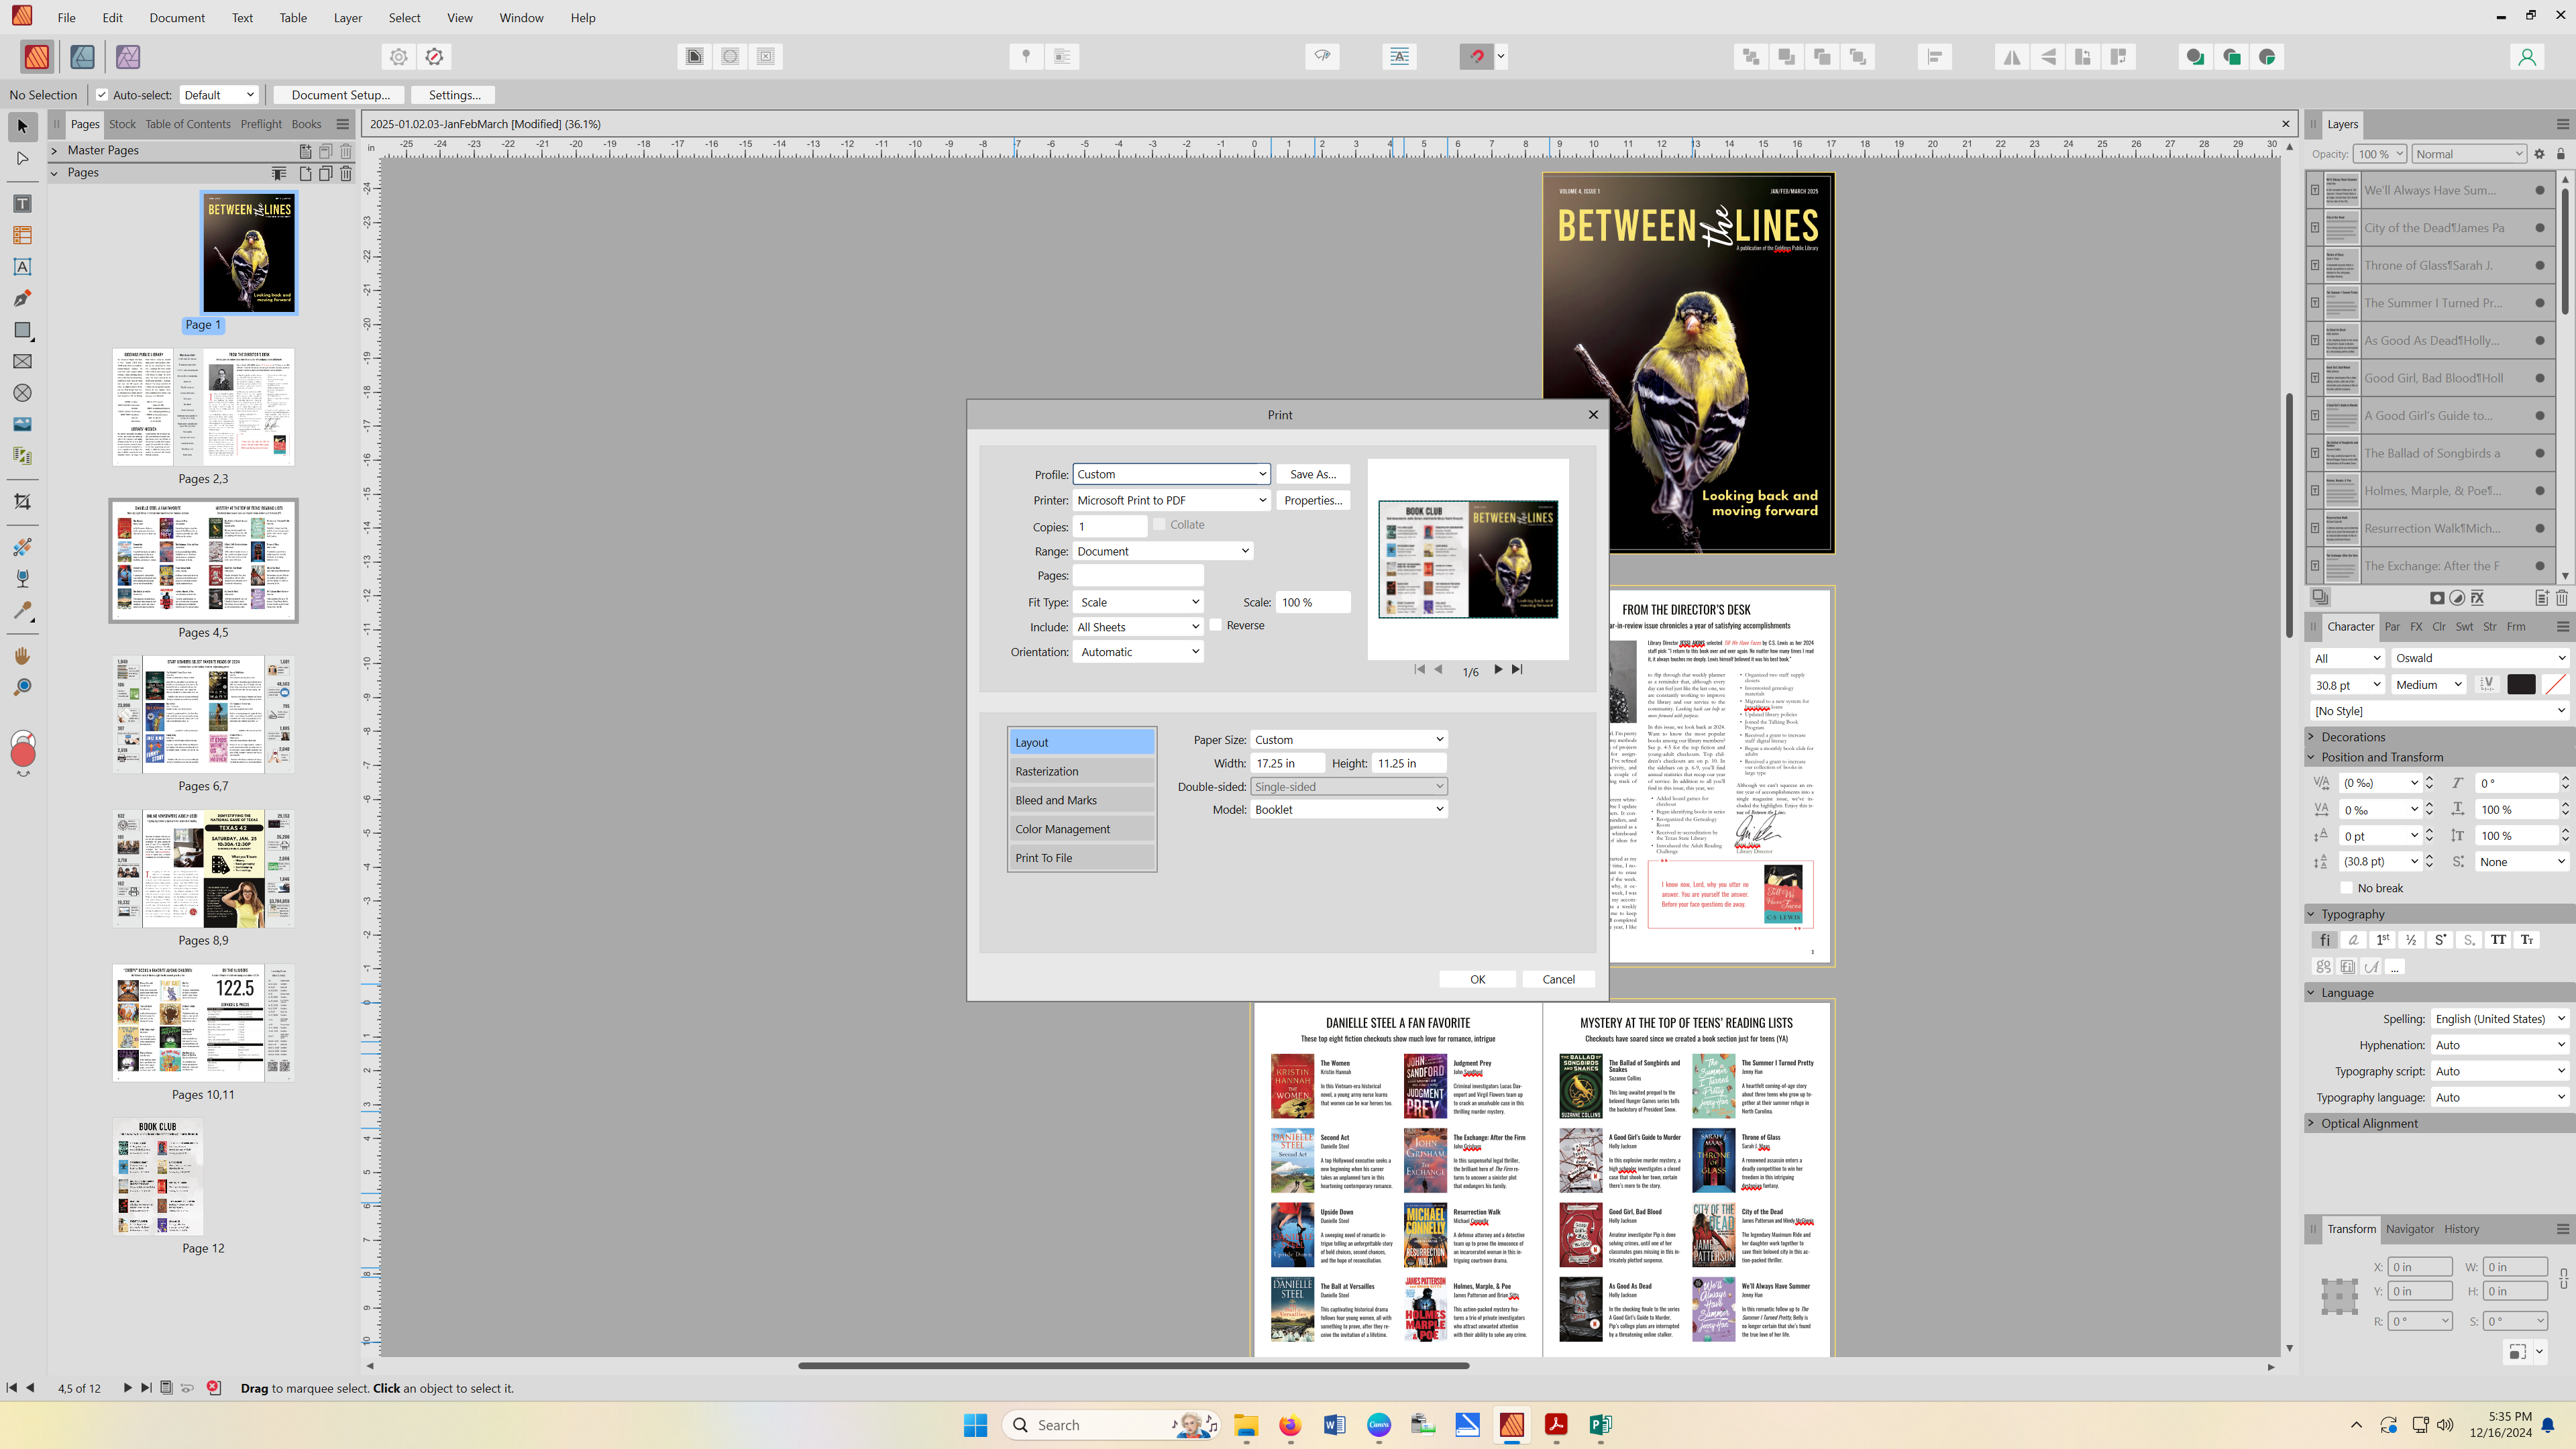The height and width of the screenshot is (1449, 2576).
Task: Open printer Properties... button
Action: [x=1312, y=500]
